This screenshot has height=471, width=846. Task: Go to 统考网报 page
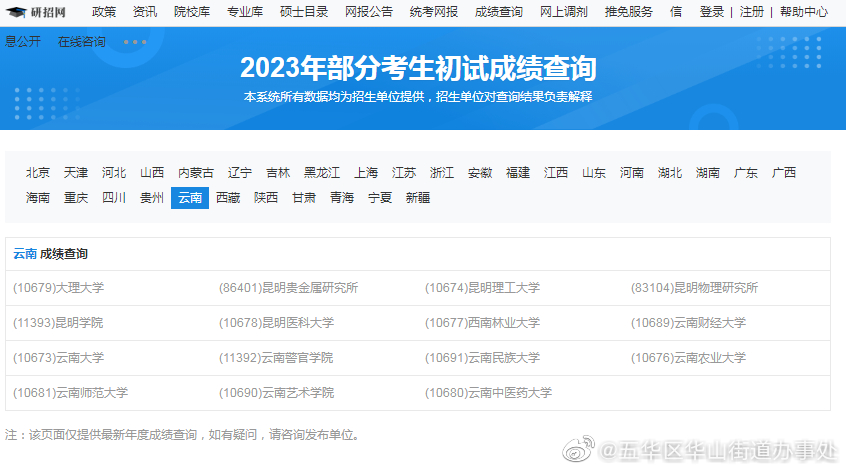433,12
